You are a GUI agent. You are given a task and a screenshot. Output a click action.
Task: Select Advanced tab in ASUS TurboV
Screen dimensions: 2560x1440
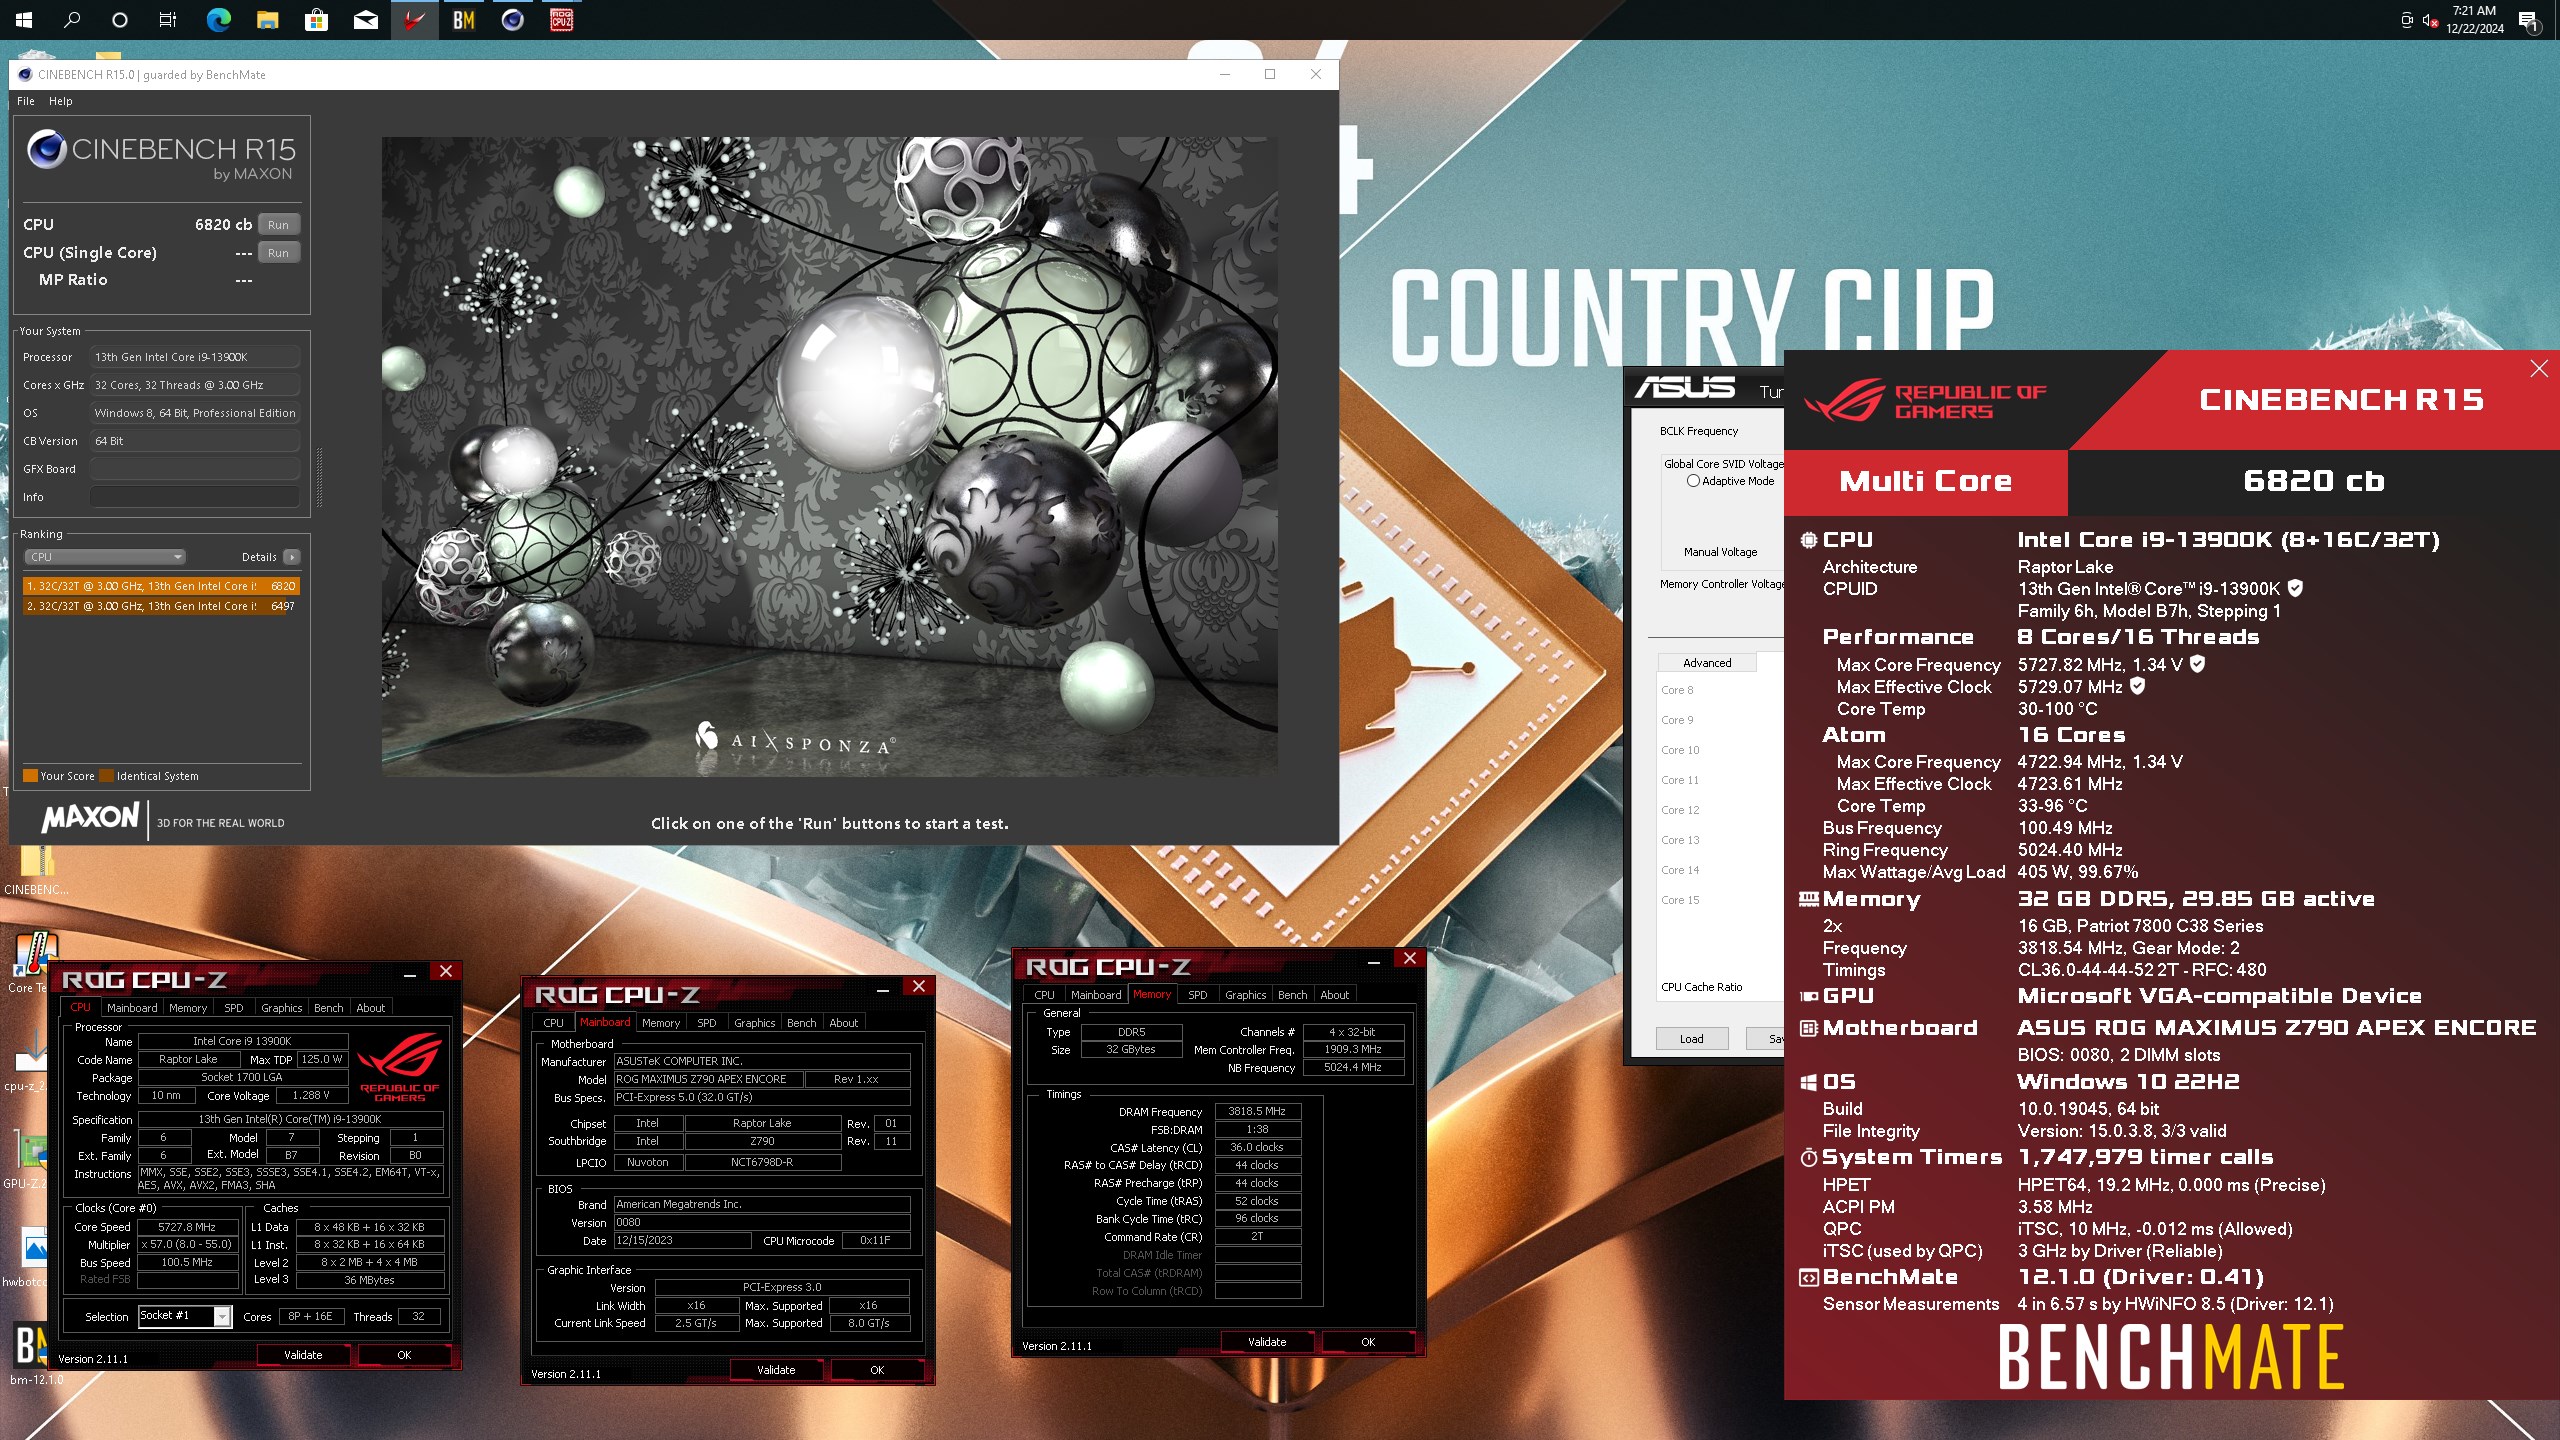[x=1707, y=663]
